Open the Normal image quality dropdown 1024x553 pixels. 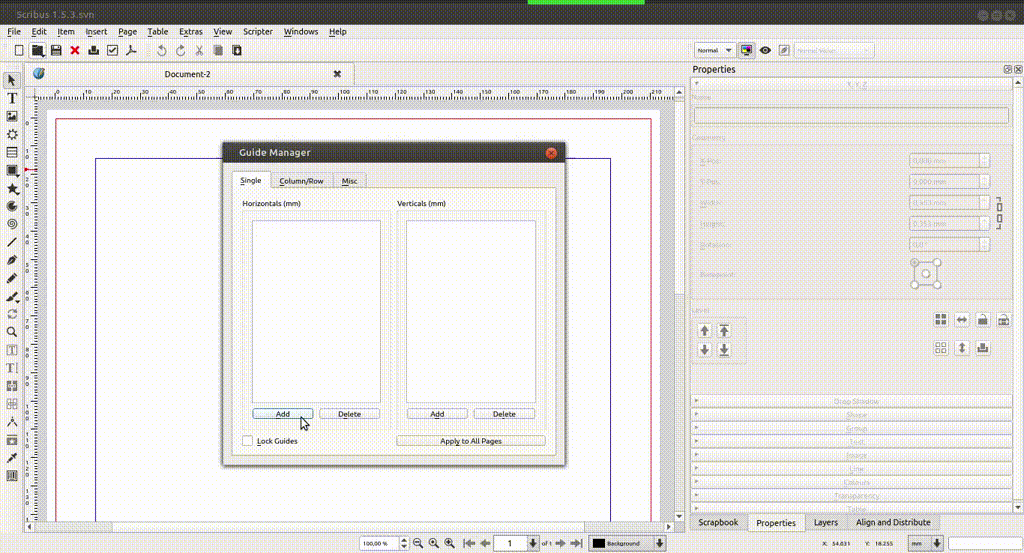pos(715,50)
